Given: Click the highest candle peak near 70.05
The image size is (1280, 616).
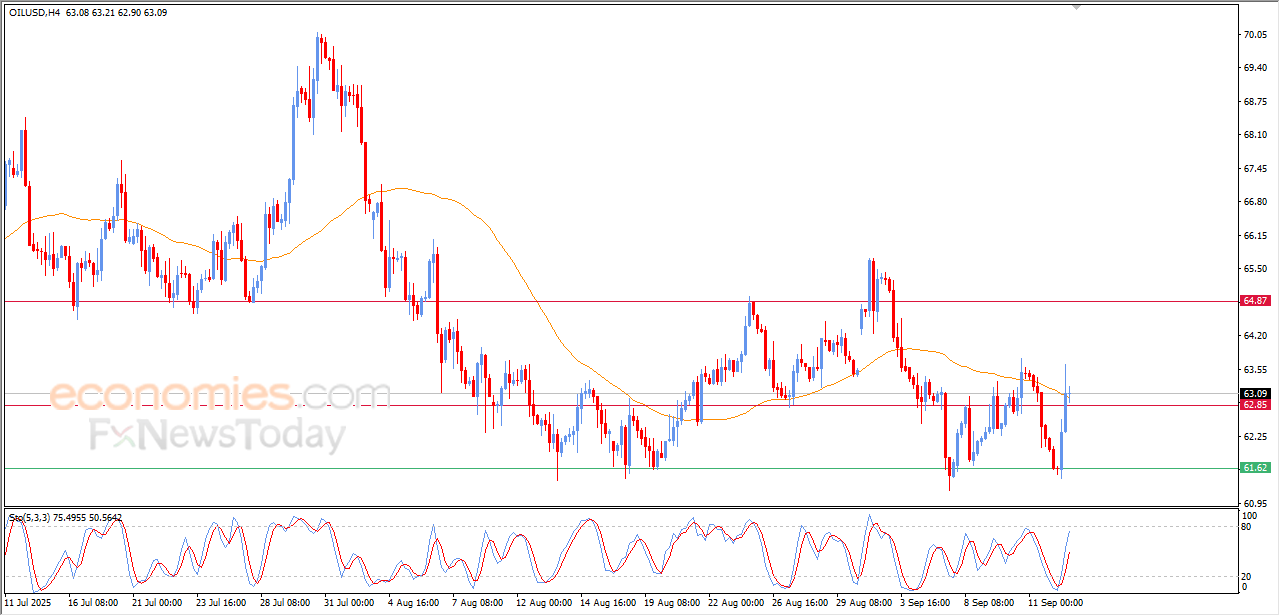Looking at the screenshot, I should pos(318,40).
